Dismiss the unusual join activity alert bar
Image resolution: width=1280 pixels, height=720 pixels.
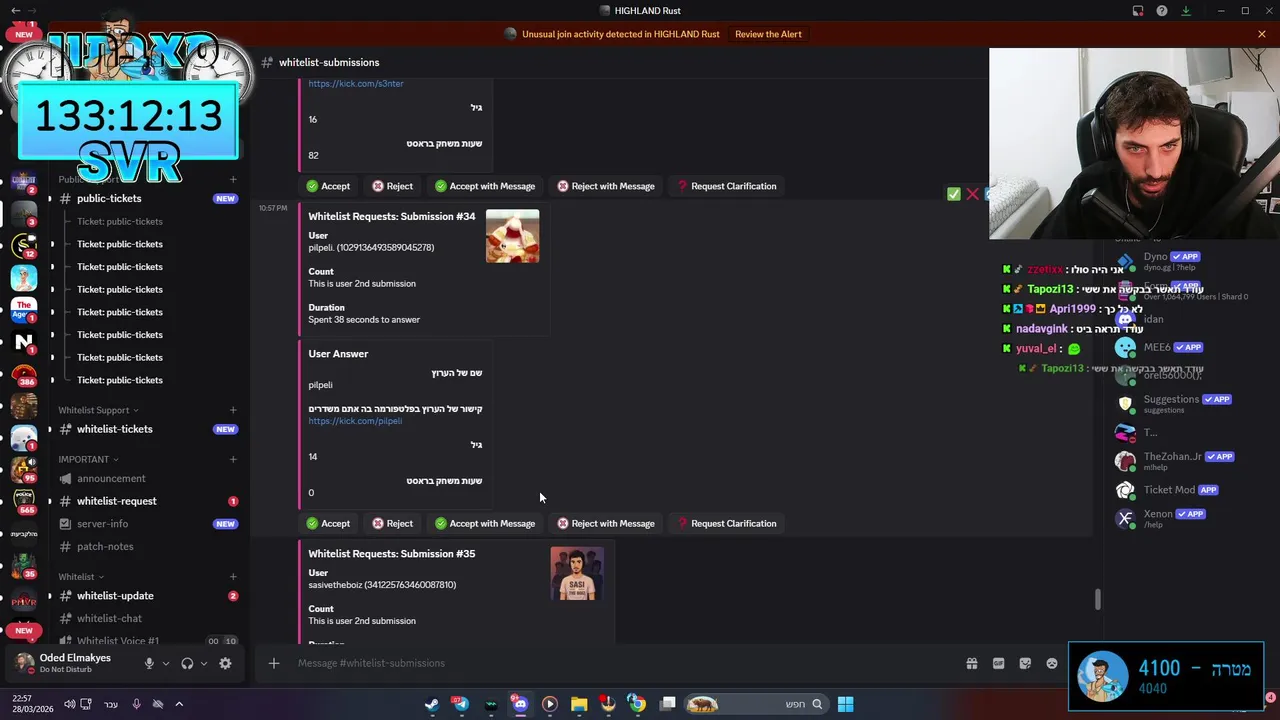1262,34
